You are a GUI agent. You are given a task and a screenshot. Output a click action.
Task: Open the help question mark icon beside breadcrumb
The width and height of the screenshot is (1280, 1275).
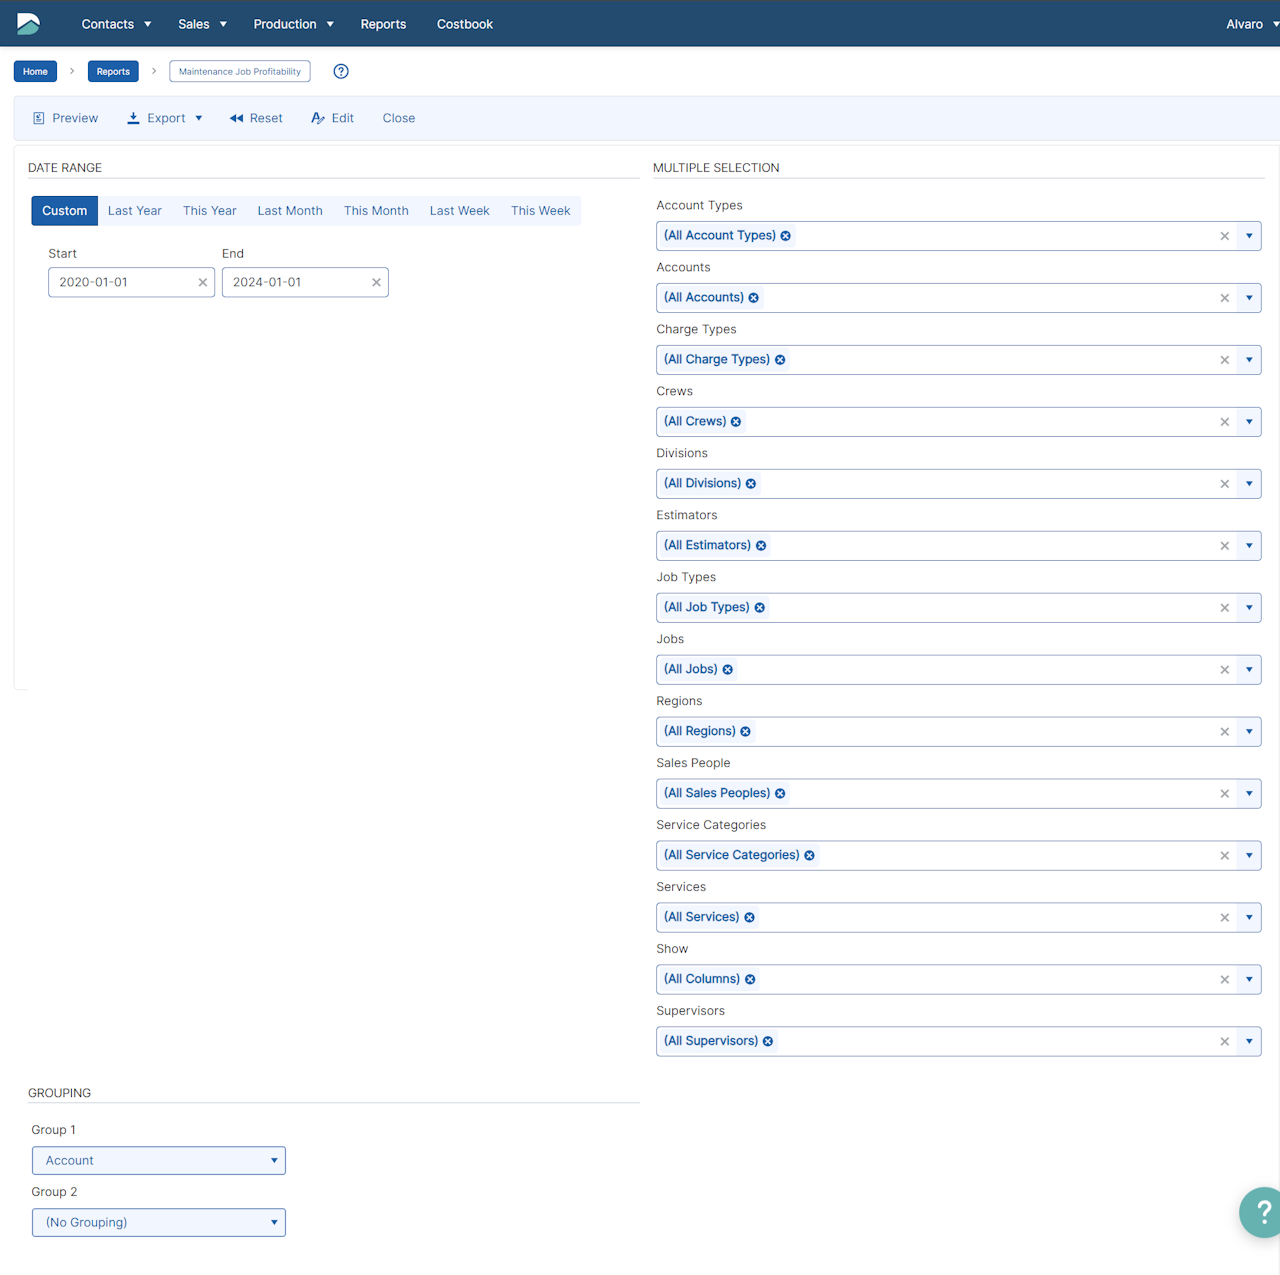point(341,71)
